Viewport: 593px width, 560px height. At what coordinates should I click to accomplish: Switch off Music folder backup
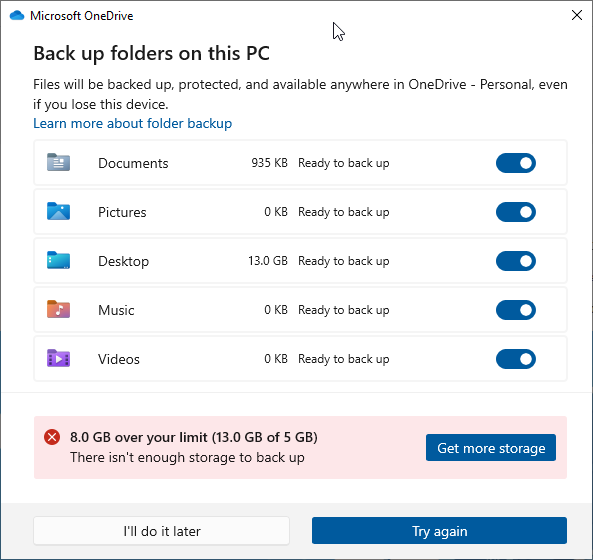[516, 310]
